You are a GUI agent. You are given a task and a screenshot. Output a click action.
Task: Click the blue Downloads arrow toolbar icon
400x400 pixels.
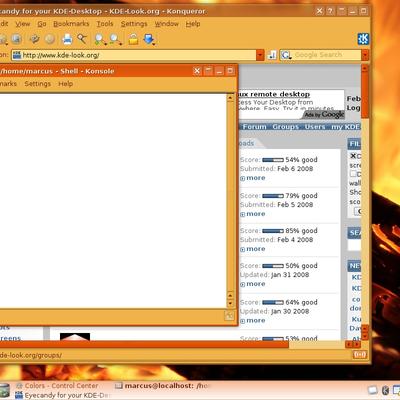[149, 39]
